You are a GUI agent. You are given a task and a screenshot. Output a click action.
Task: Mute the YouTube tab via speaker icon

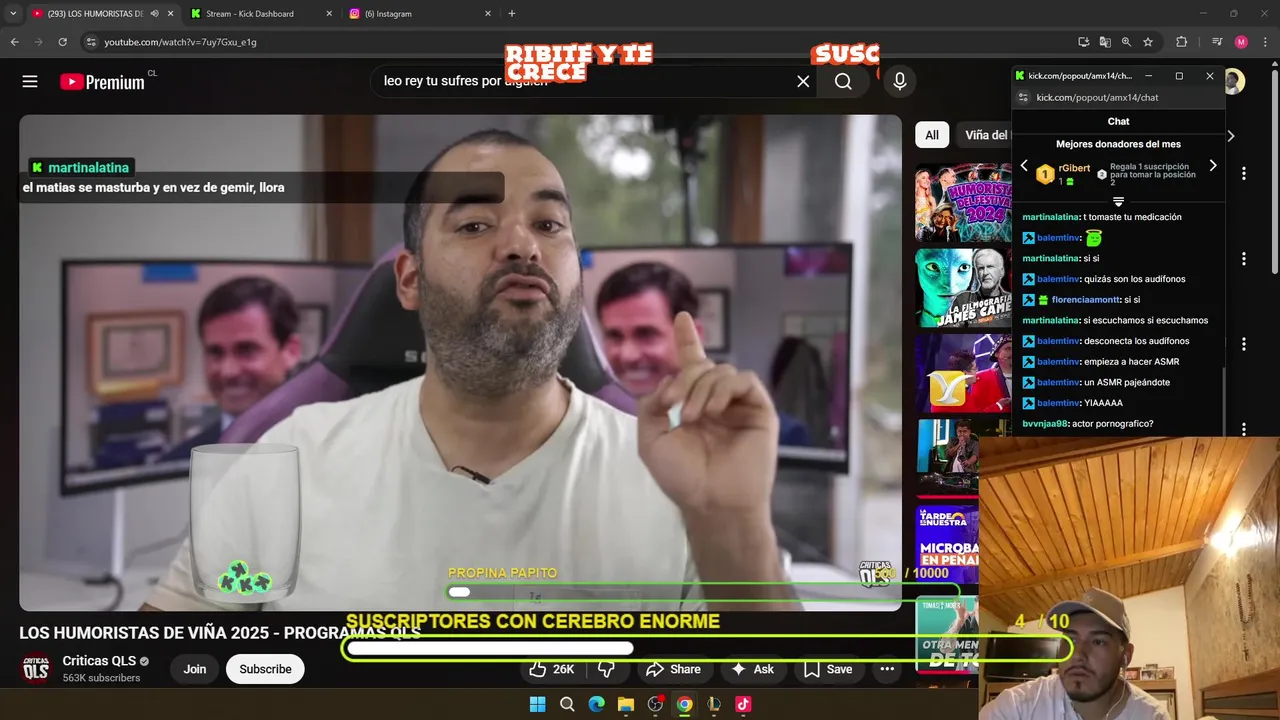[154, 14]
